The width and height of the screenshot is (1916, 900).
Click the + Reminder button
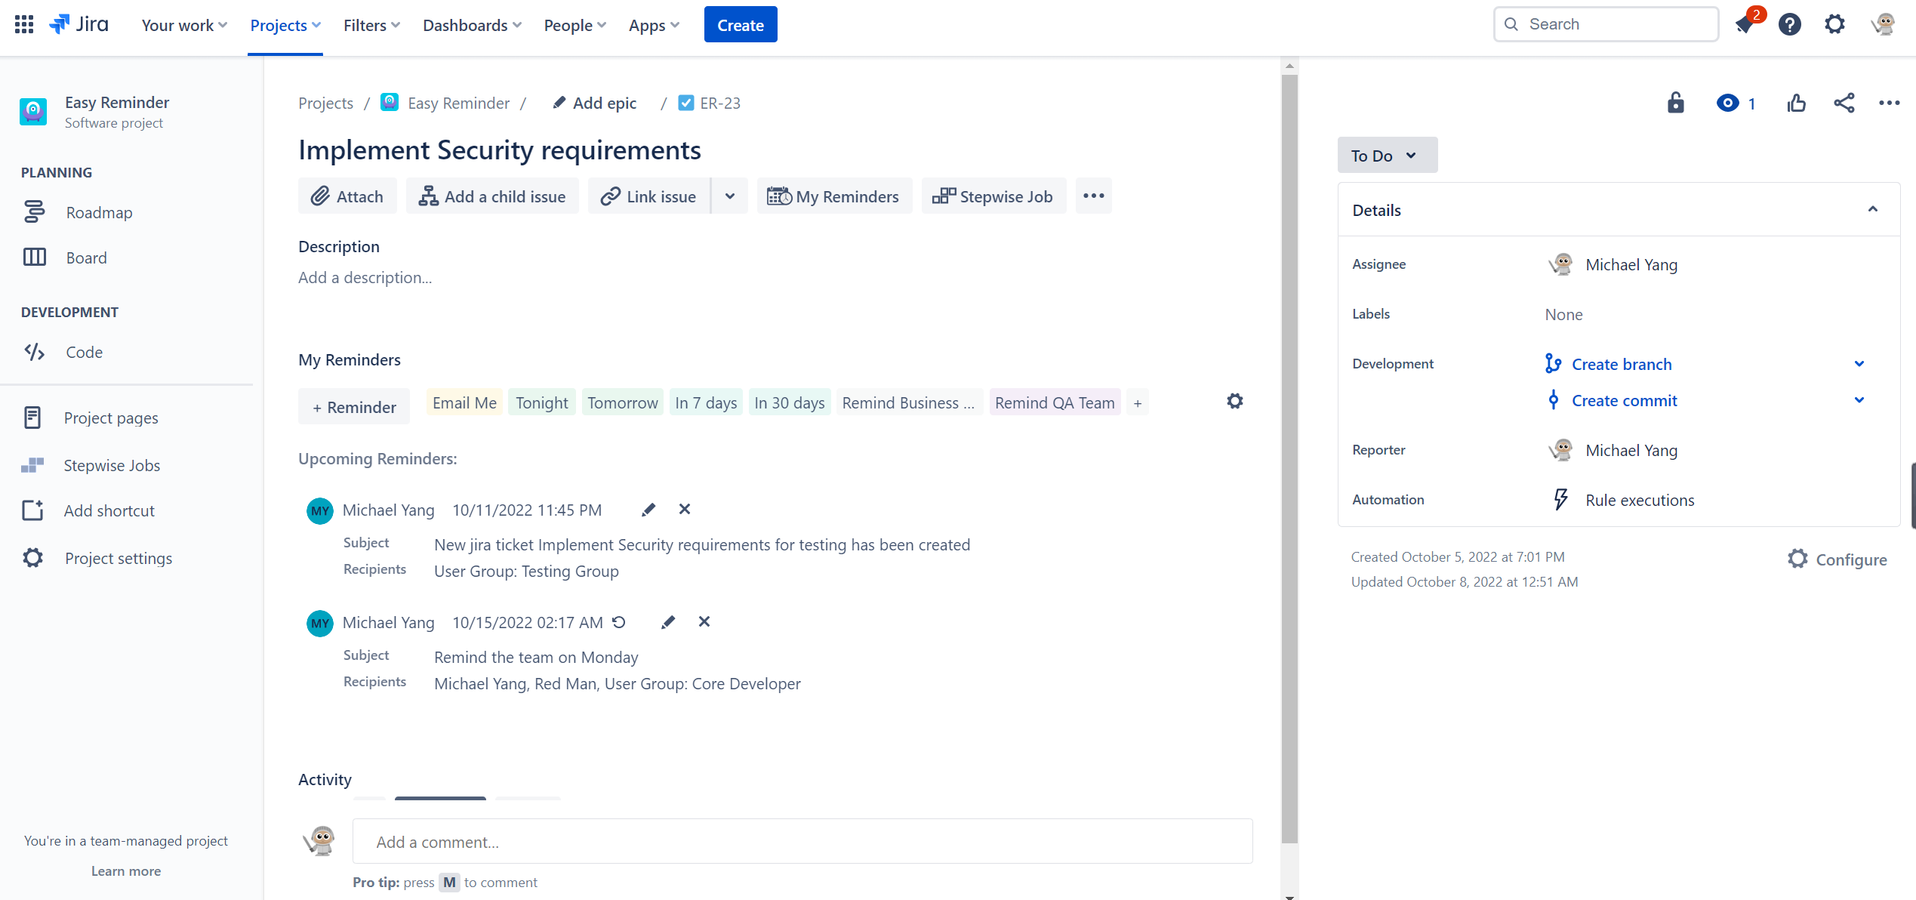click(x=354, y=407)
